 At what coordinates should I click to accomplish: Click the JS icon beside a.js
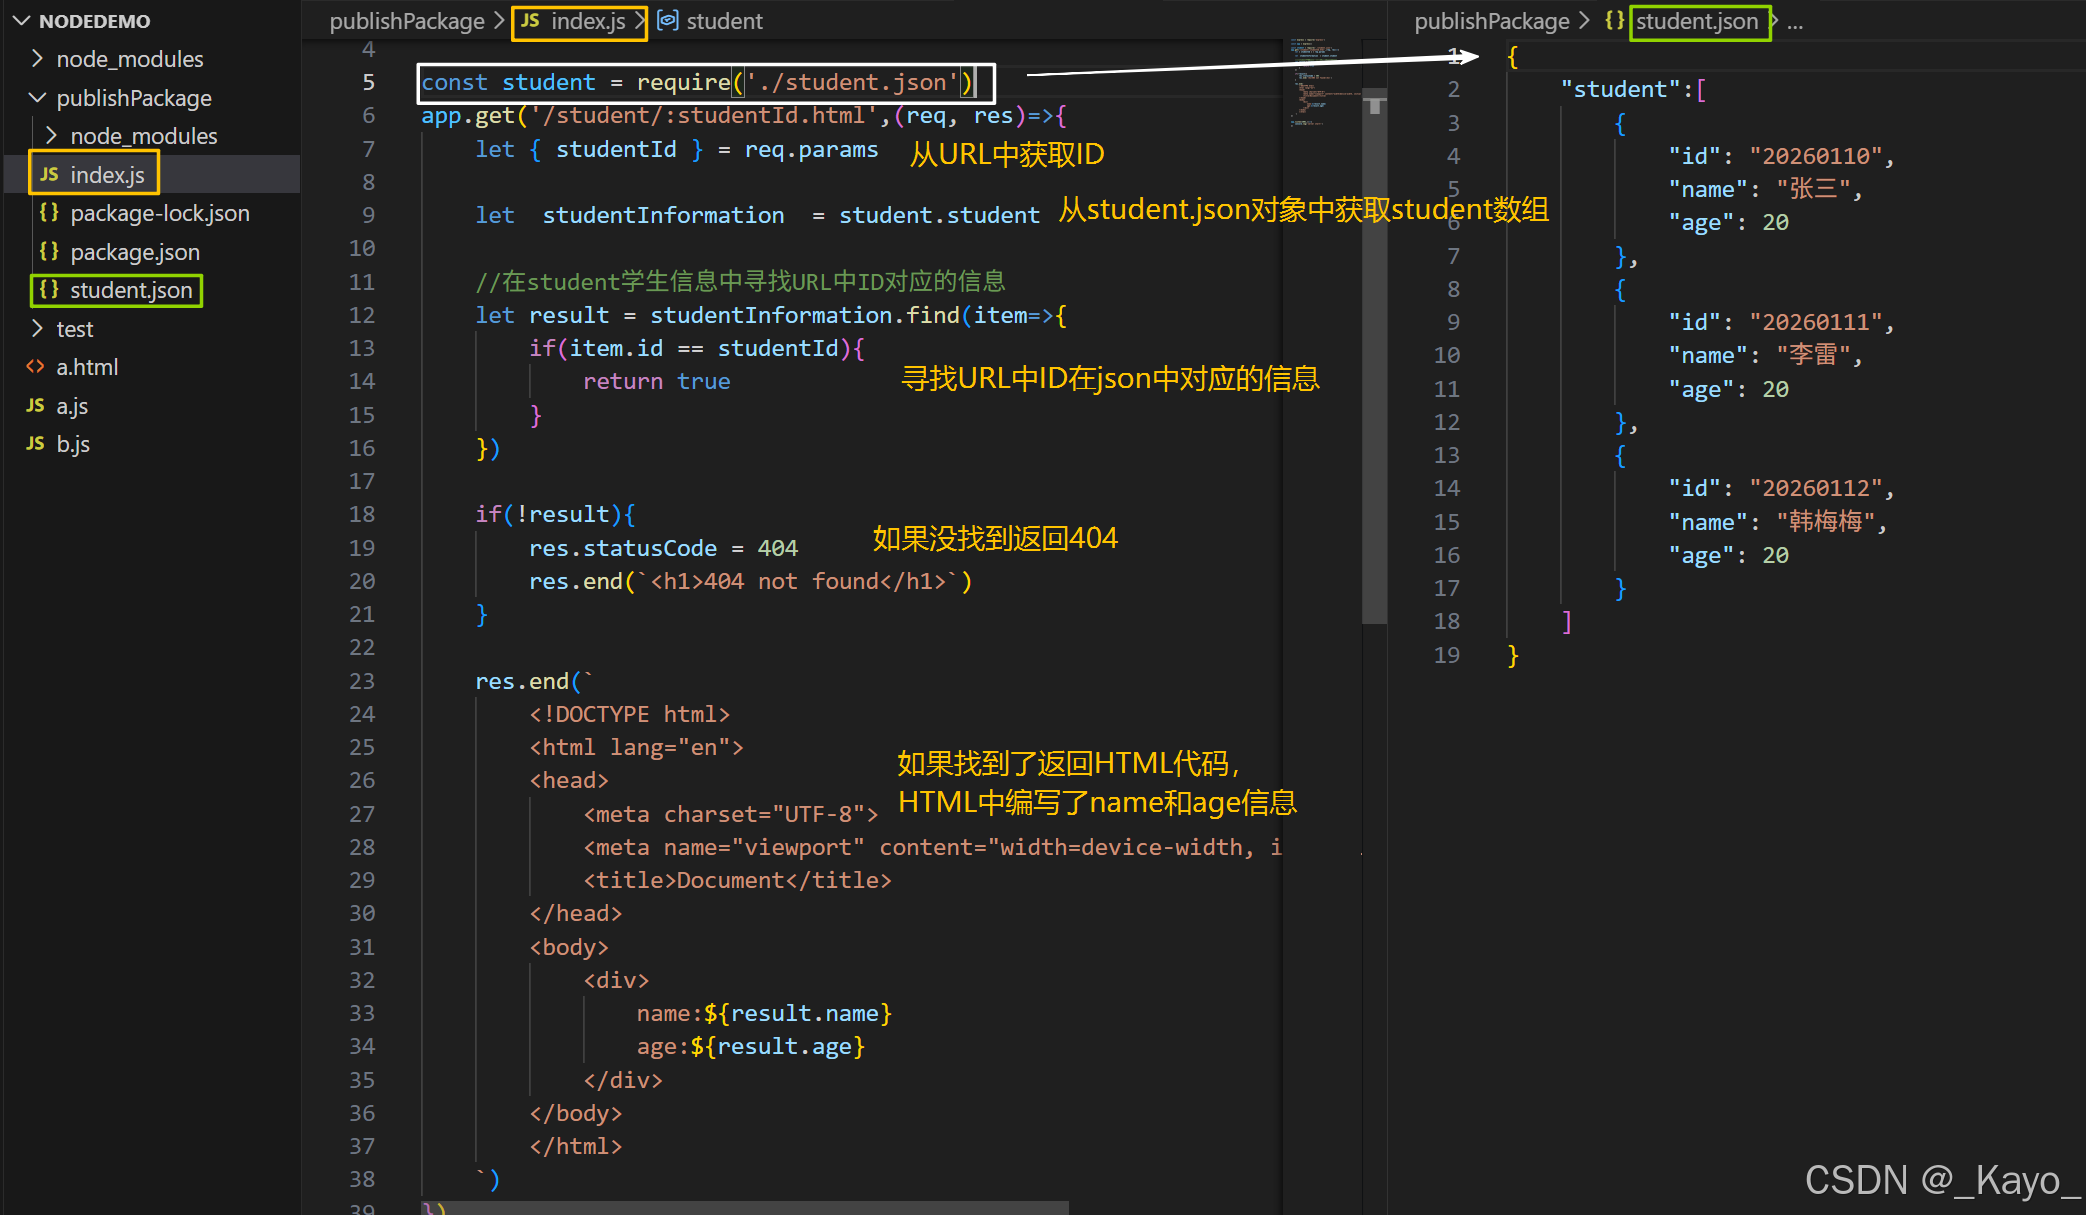tap(35, 406)
